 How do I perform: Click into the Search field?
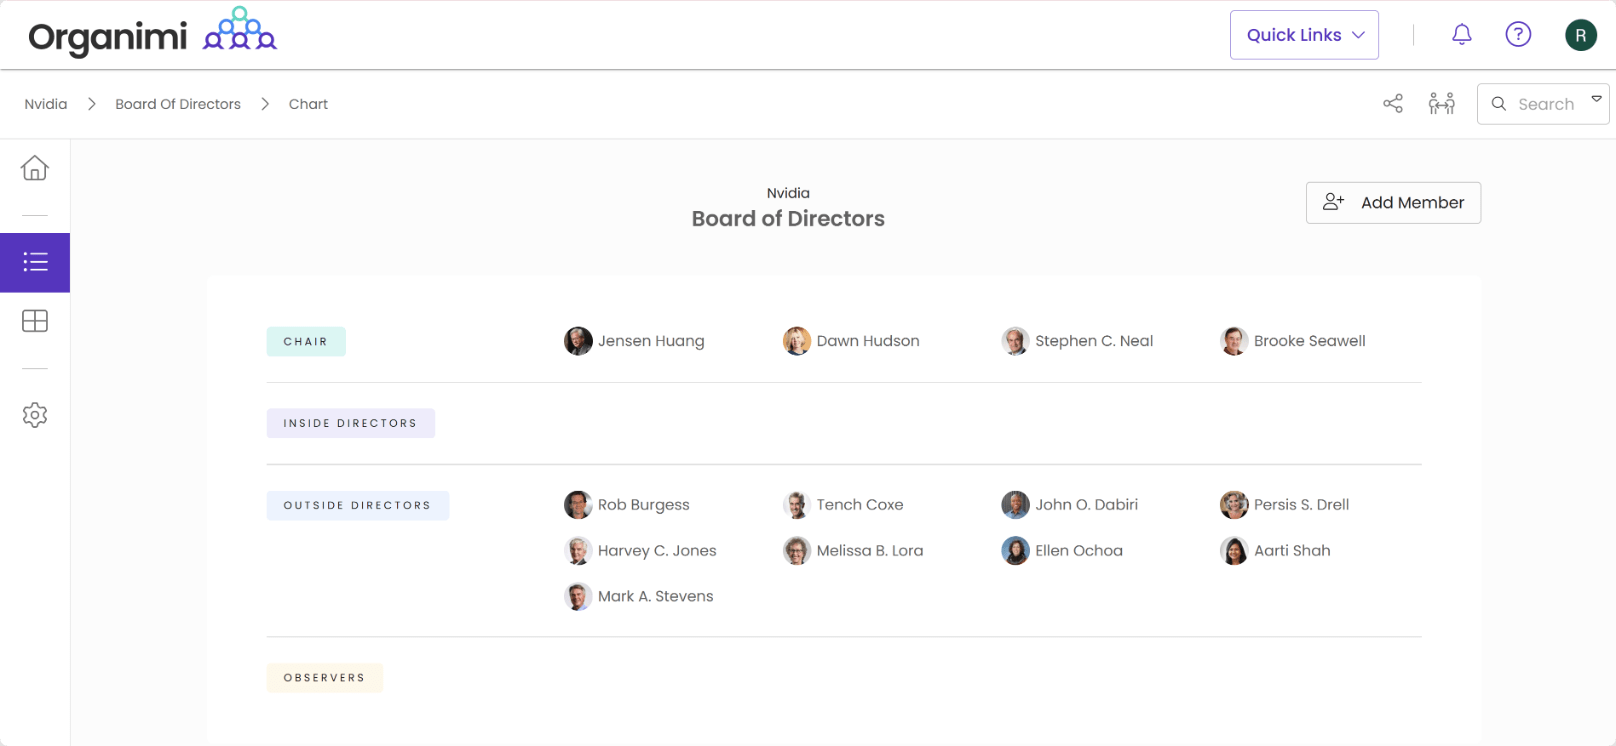click(1545, 104)
